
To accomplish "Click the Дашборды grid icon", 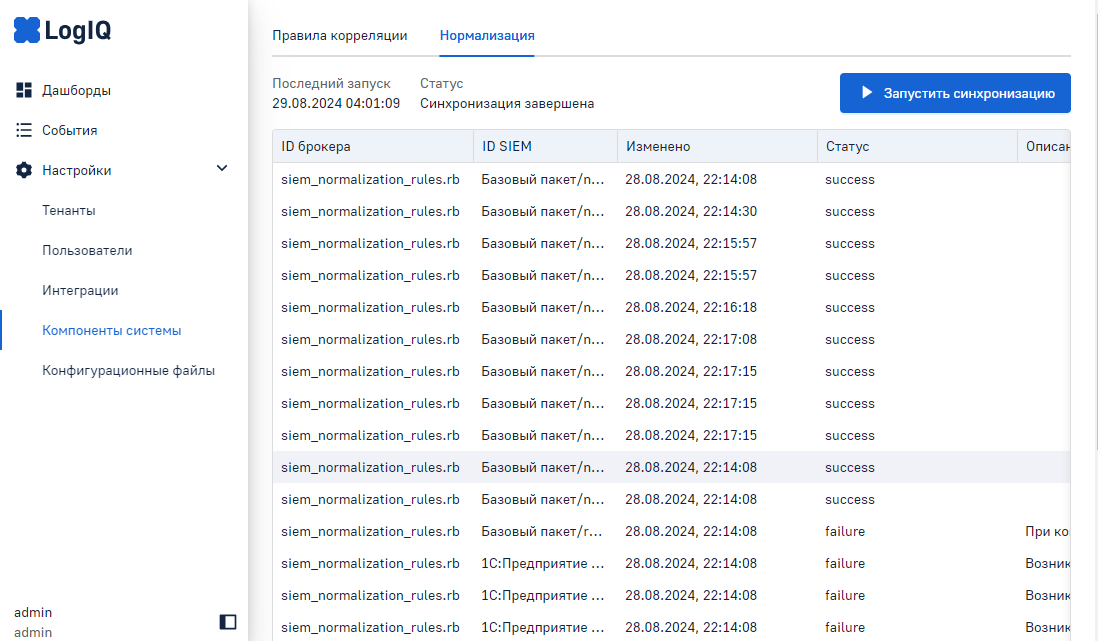I will point(25,90).
